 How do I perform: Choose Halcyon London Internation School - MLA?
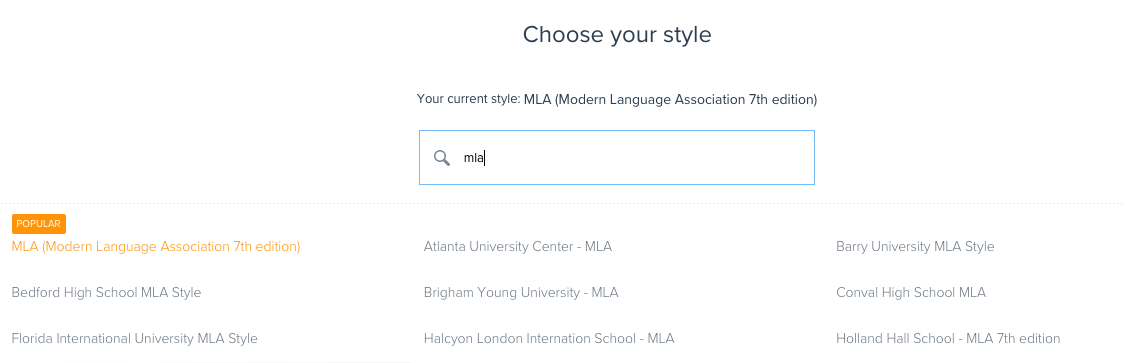coord(549,339)
